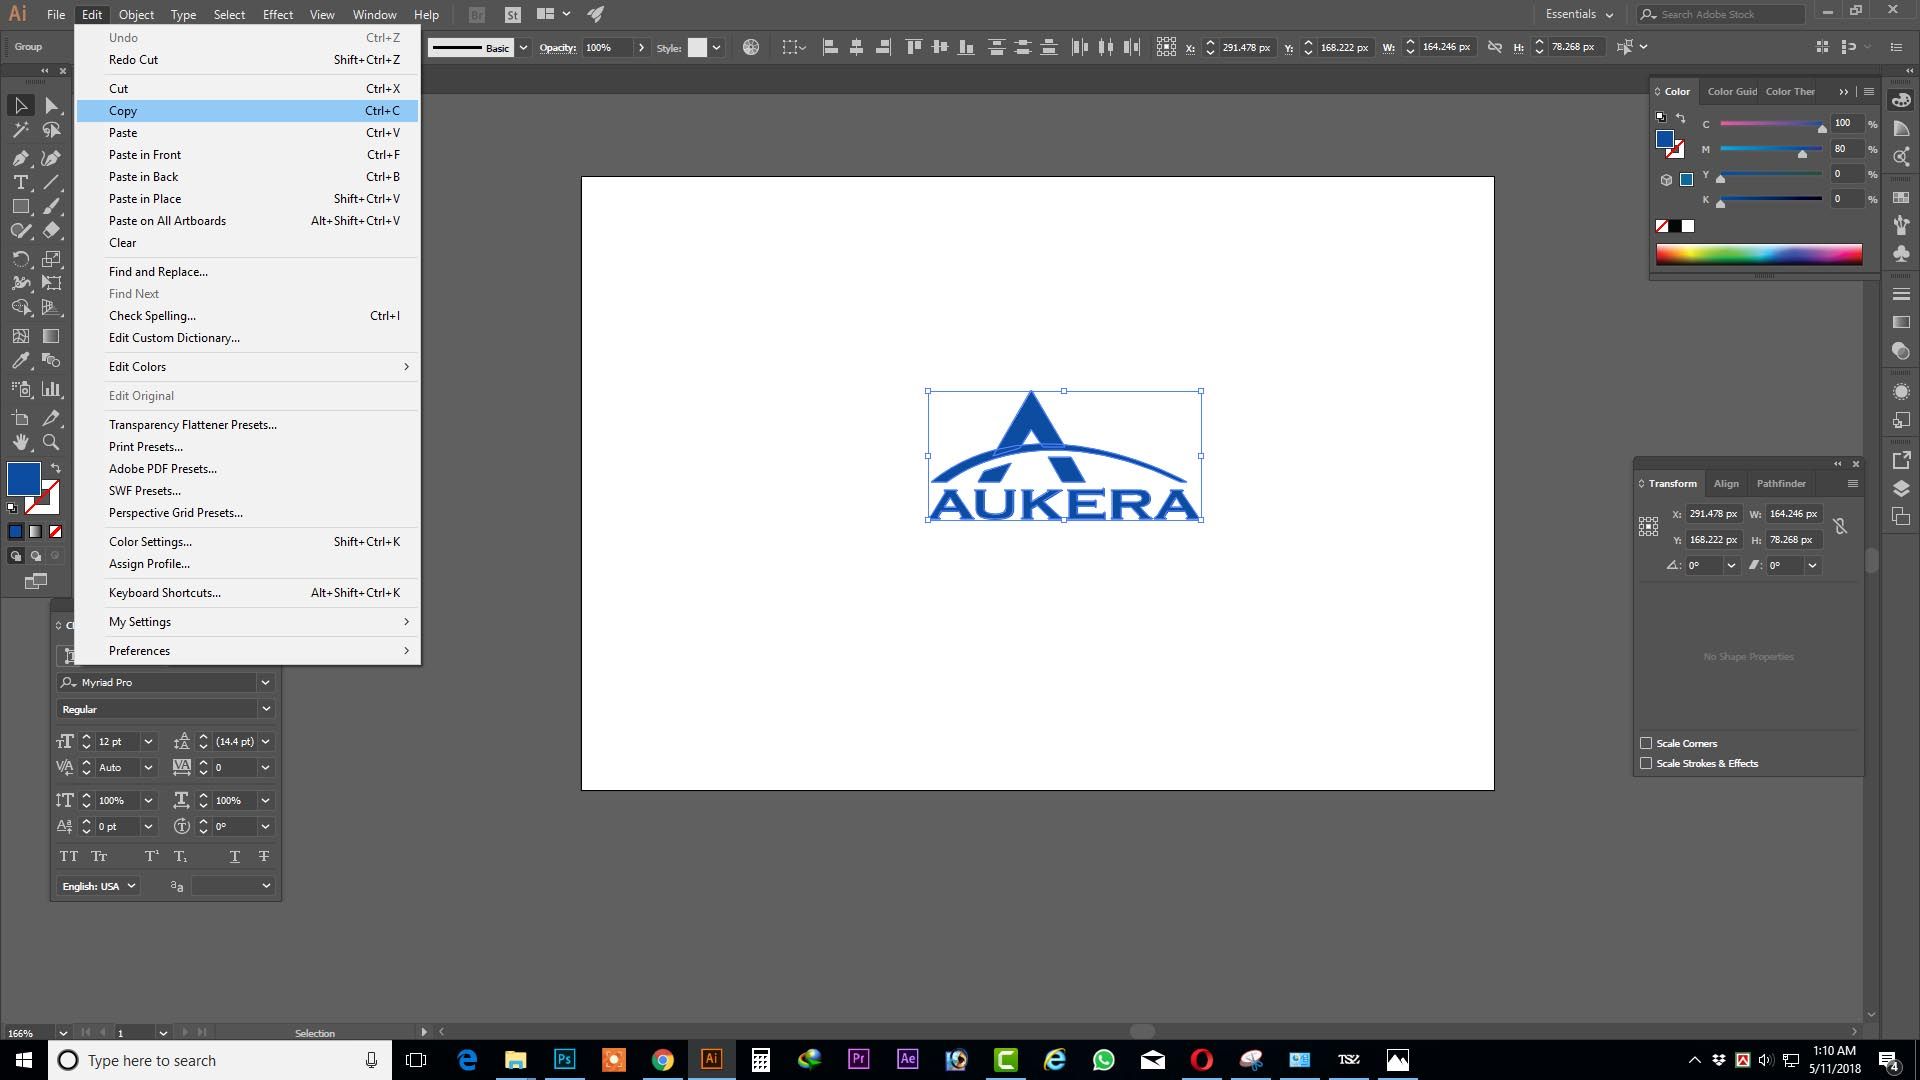Choose Paste in Place from Edit menu
This screenshot has height=1080, width=1920.
(x=248, y=199)
